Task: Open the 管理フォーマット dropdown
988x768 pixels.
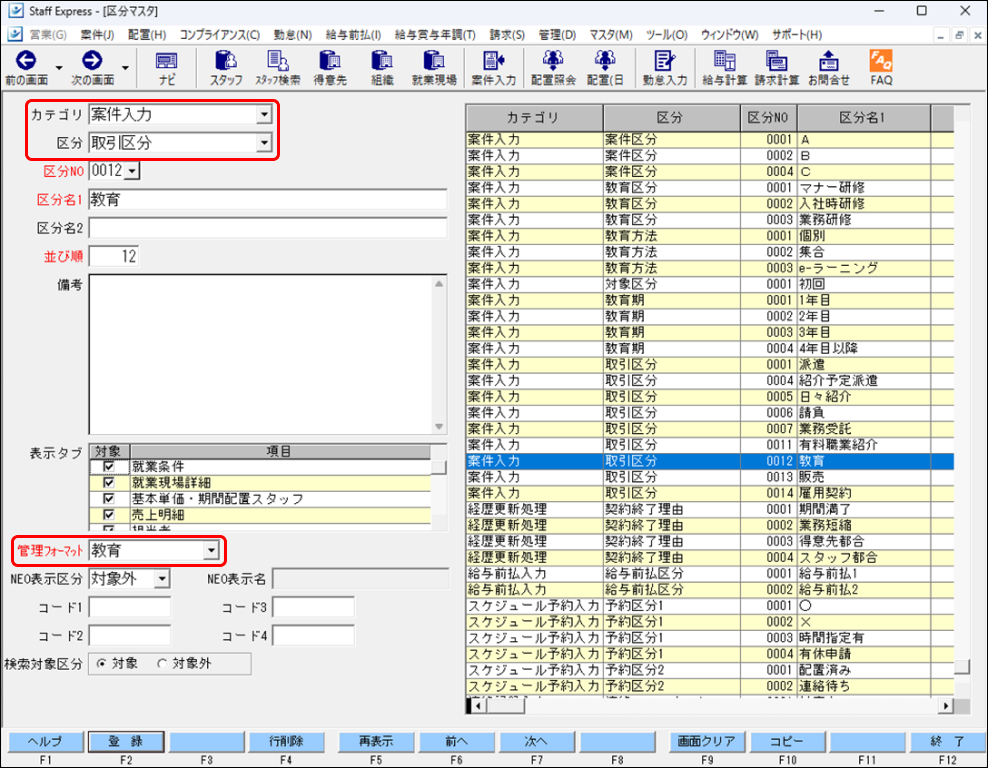Action: [x=210, y=551]
